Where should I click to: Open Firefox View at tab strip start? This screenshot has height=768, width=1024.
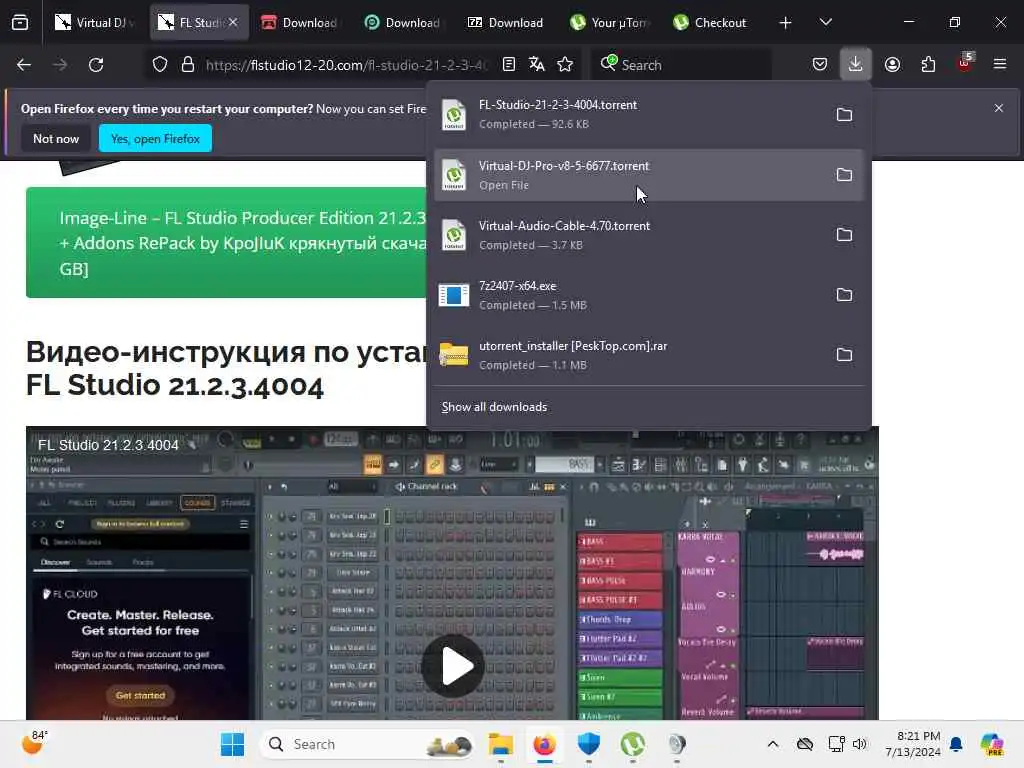20,23
